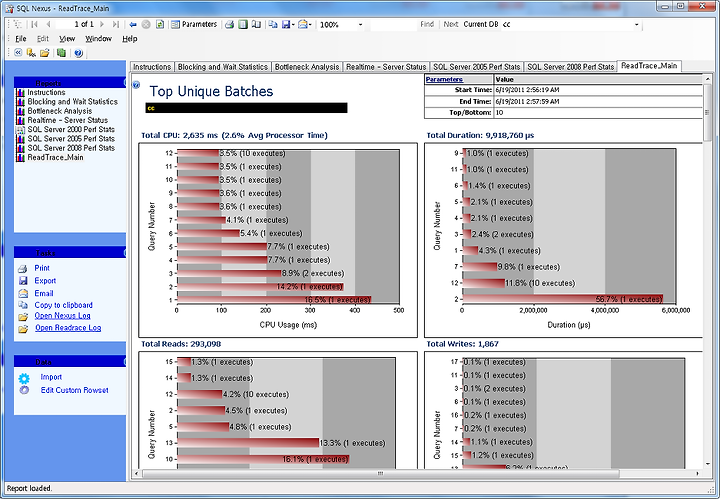Click the SQL query key icon
The height and width of the screenshot is (499, 720).
pos(31,53)
